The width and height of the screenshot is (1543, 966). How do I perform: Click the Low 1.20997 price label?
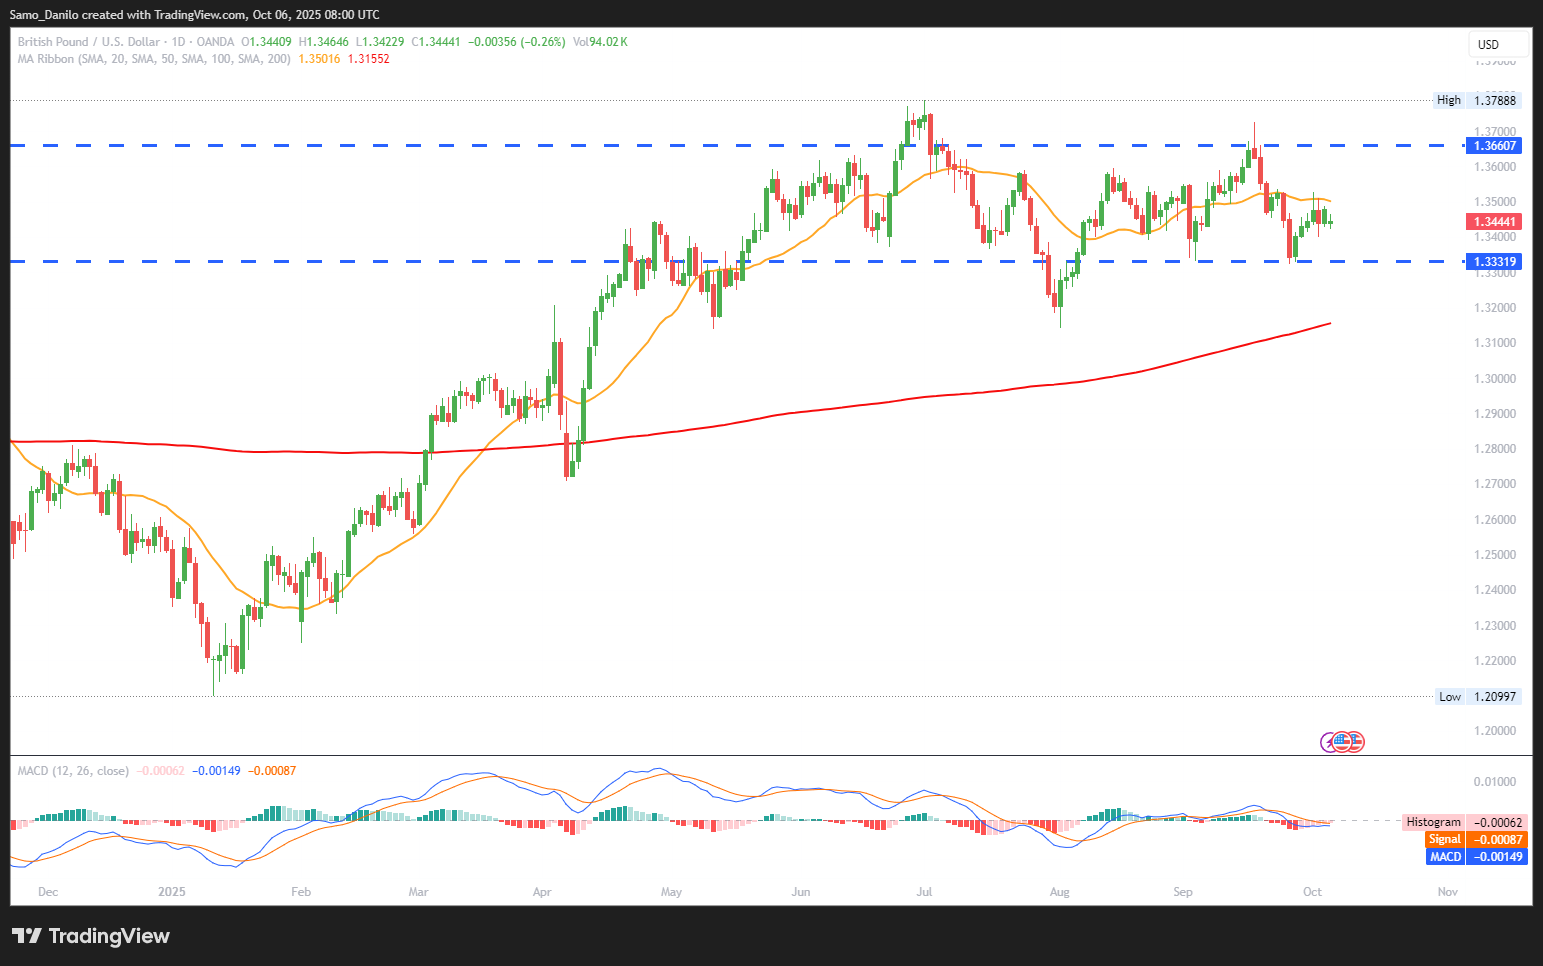[1477, 697]
